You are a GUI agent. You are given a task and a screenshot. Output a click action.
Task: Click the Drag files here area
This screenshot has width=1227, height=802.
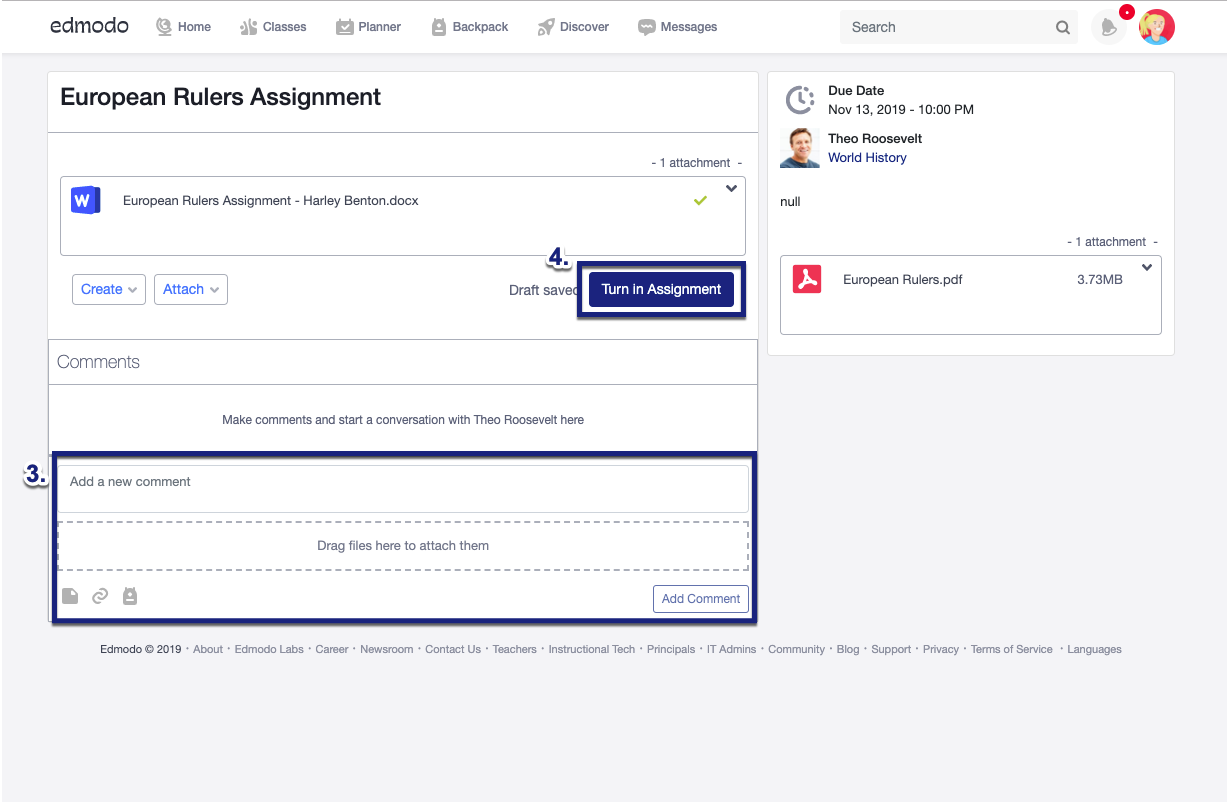pos(403,546)
